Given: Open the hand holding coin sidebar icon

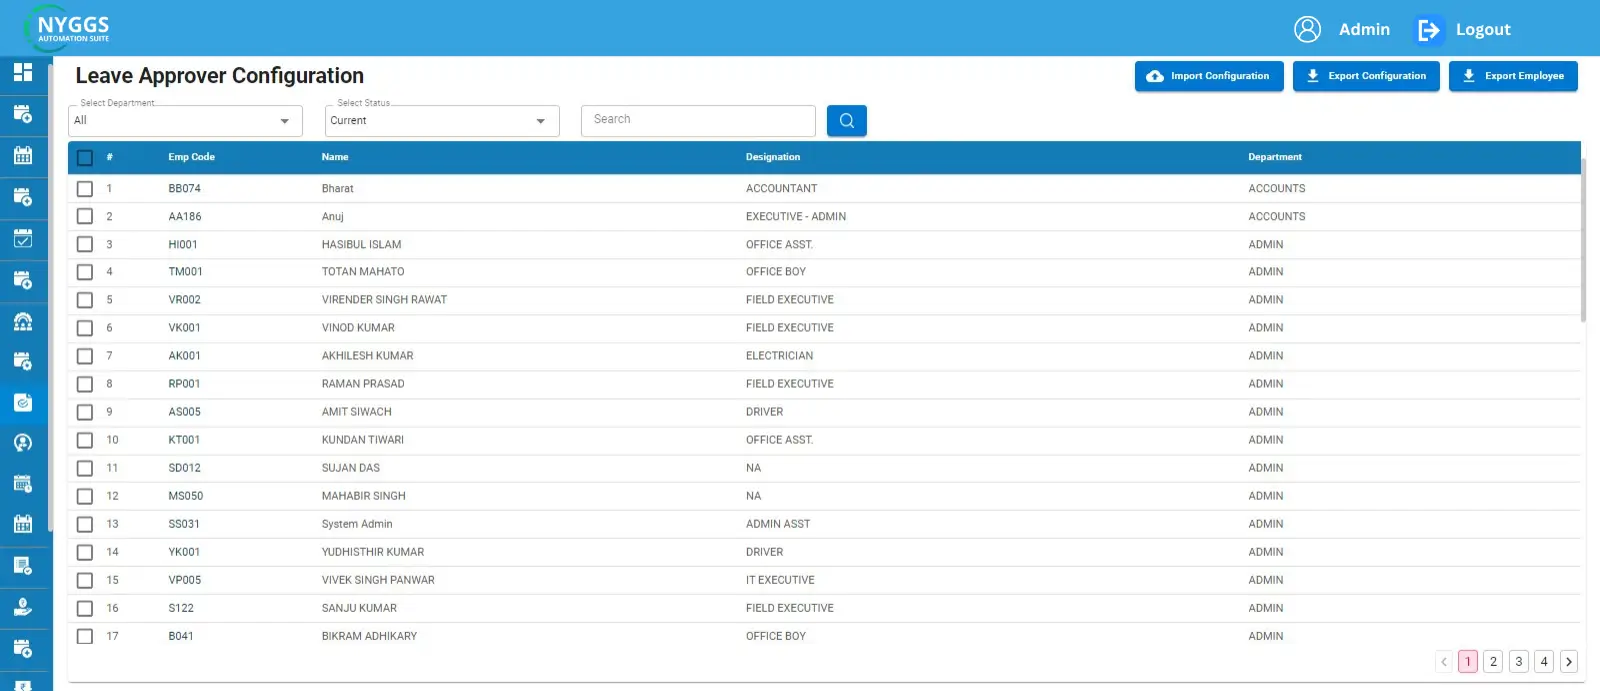Looking at the screenshot, I should [x=23, y=607].
